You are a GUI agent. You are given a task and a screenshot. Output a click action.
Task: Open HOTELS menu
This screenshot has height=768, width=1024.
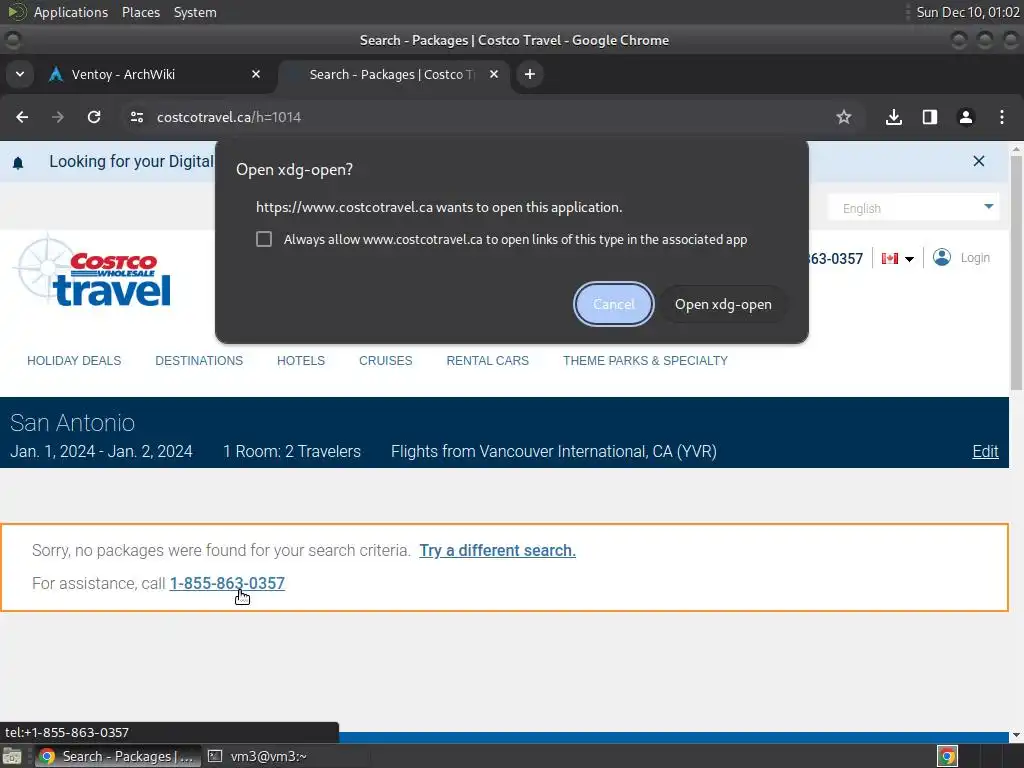pos(301,360)
